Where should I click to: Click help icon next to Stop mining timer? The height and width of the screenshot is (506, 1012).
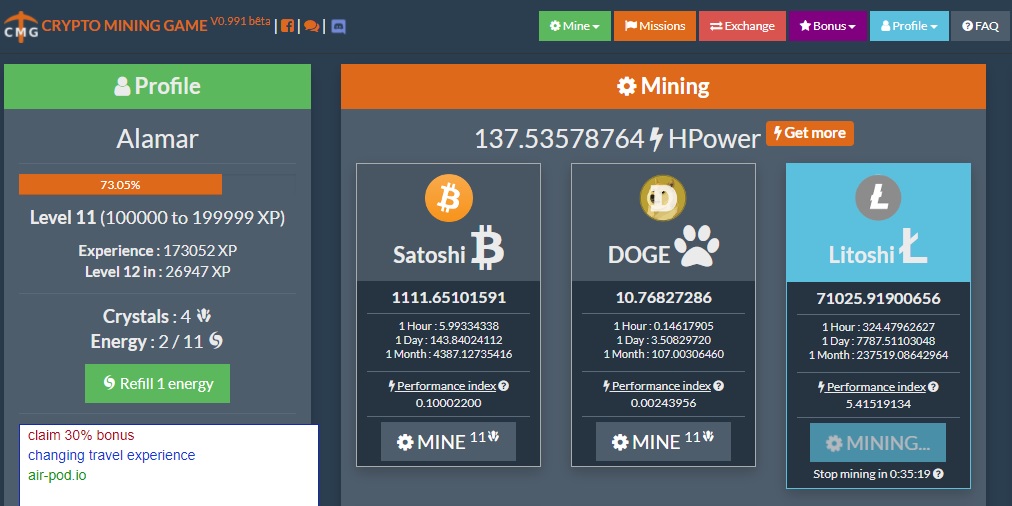[938, 474]
